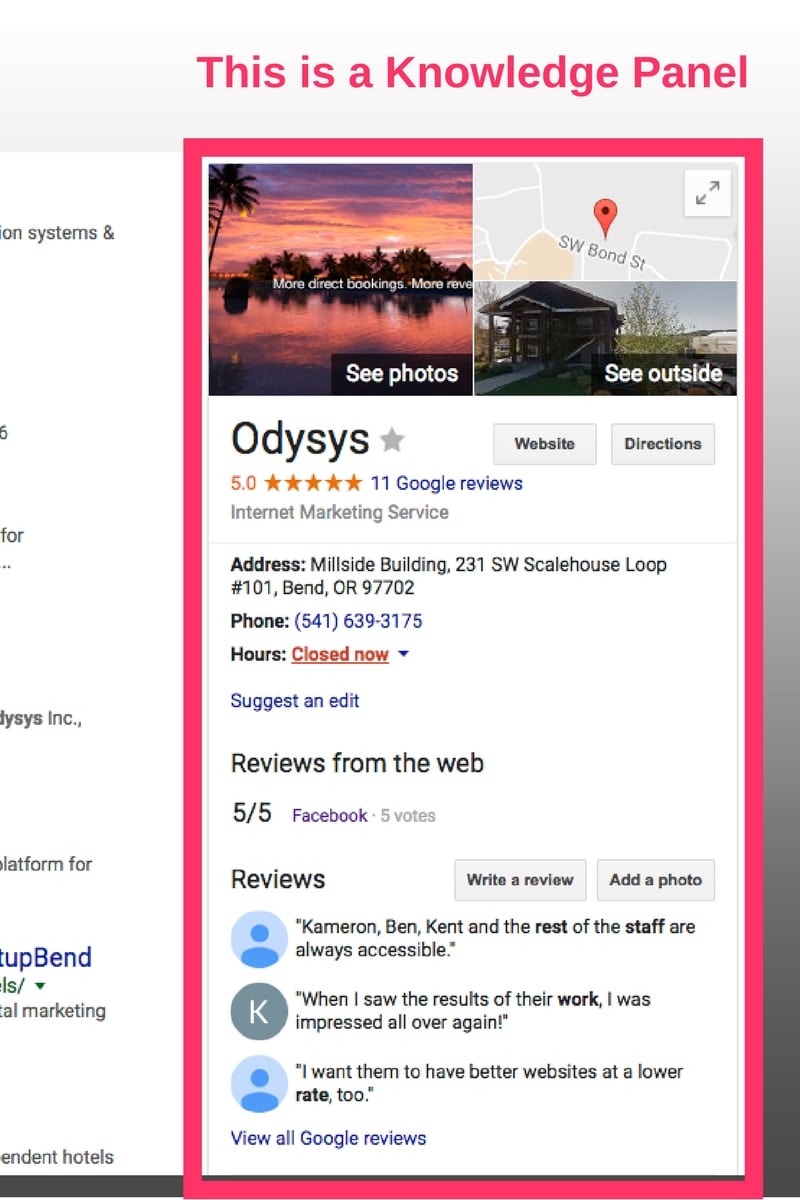Image resolution: width=800 pixels, height=1200 pixels.
Task: Open the 'K' reviewer avatar
Action: [259, 1011]
